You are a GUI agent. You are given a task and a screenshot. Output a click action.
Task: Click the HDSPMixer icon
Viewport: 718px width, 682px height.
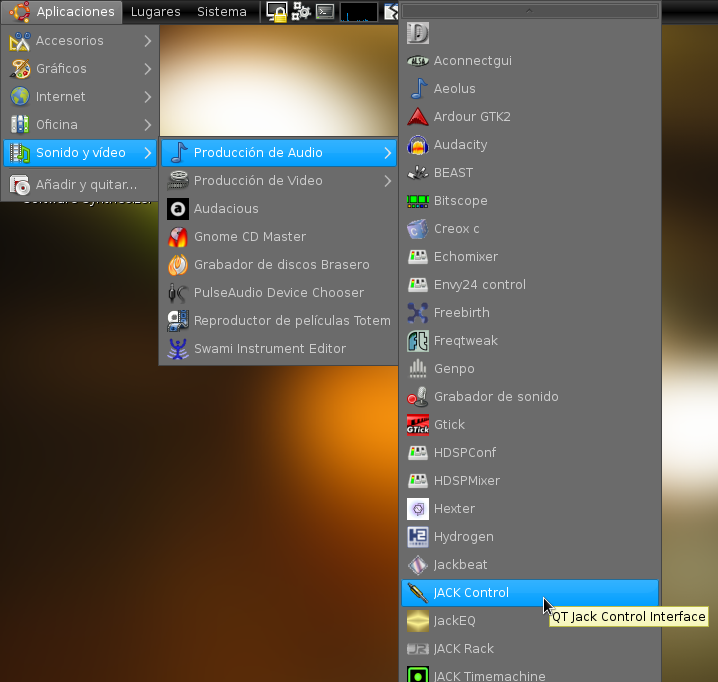418,480
